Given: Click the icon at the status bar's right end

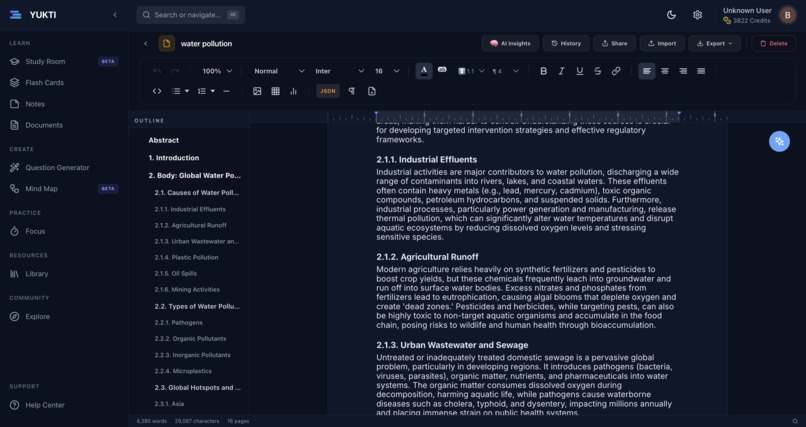Looking at the screenshot, I should 796,421.
